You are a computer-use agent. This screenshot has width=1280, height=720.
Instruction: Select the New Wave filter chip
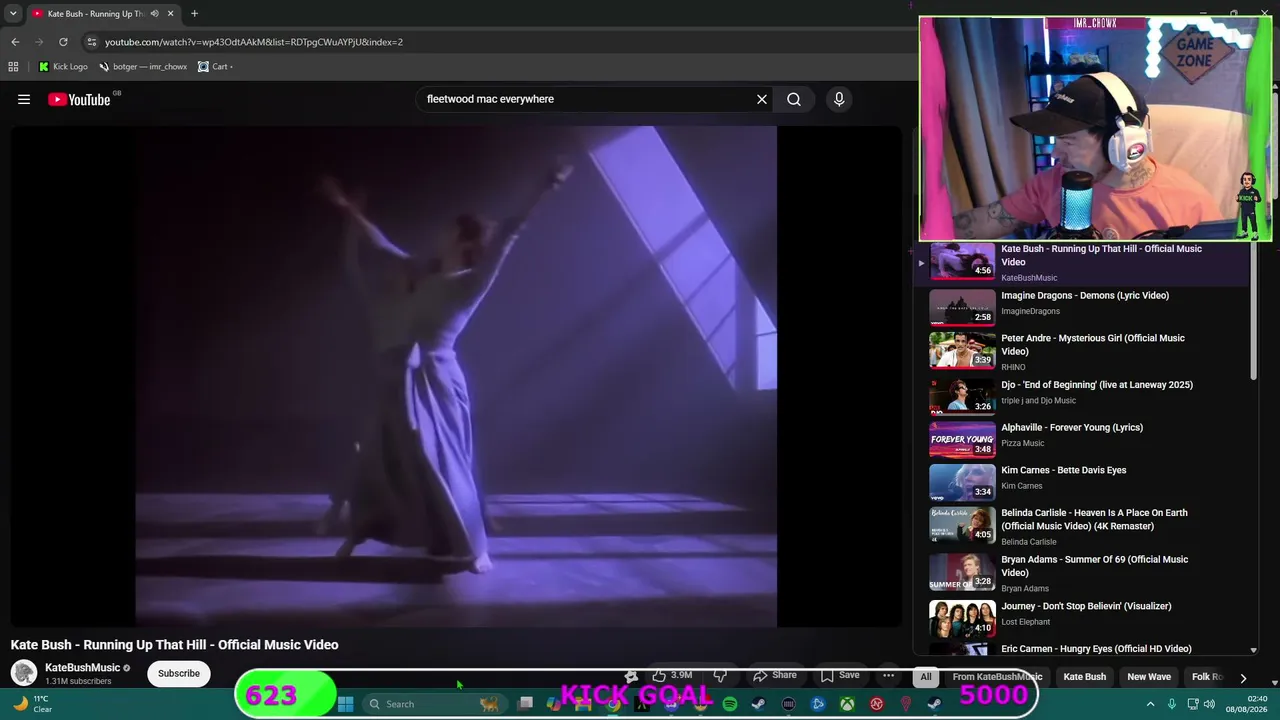coord(1149,677)
